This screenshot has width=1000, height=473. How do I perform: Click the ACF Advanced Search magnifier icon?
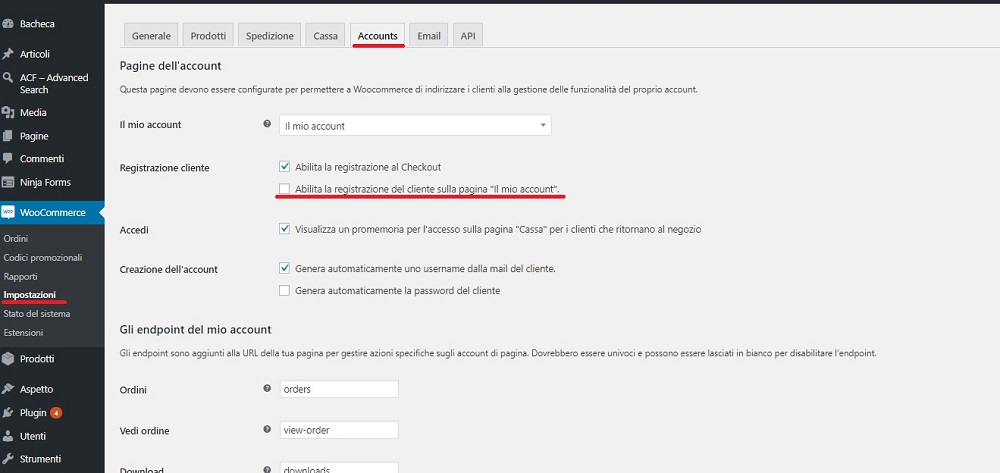click(8, 78)
